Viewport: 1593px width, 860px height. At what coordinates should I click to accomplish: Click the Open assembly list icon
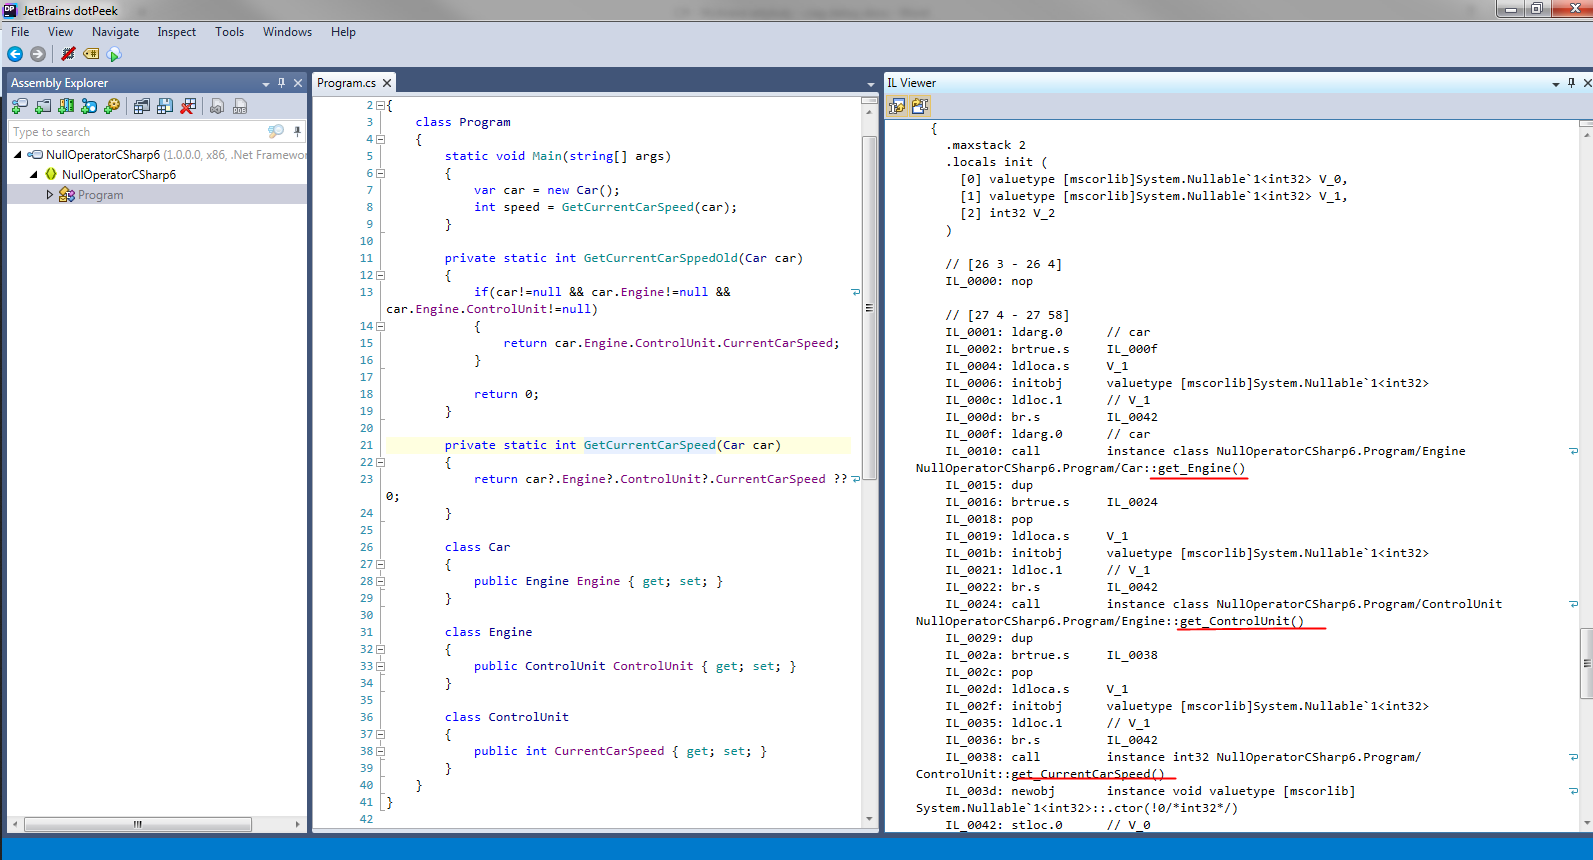(142, 106)
